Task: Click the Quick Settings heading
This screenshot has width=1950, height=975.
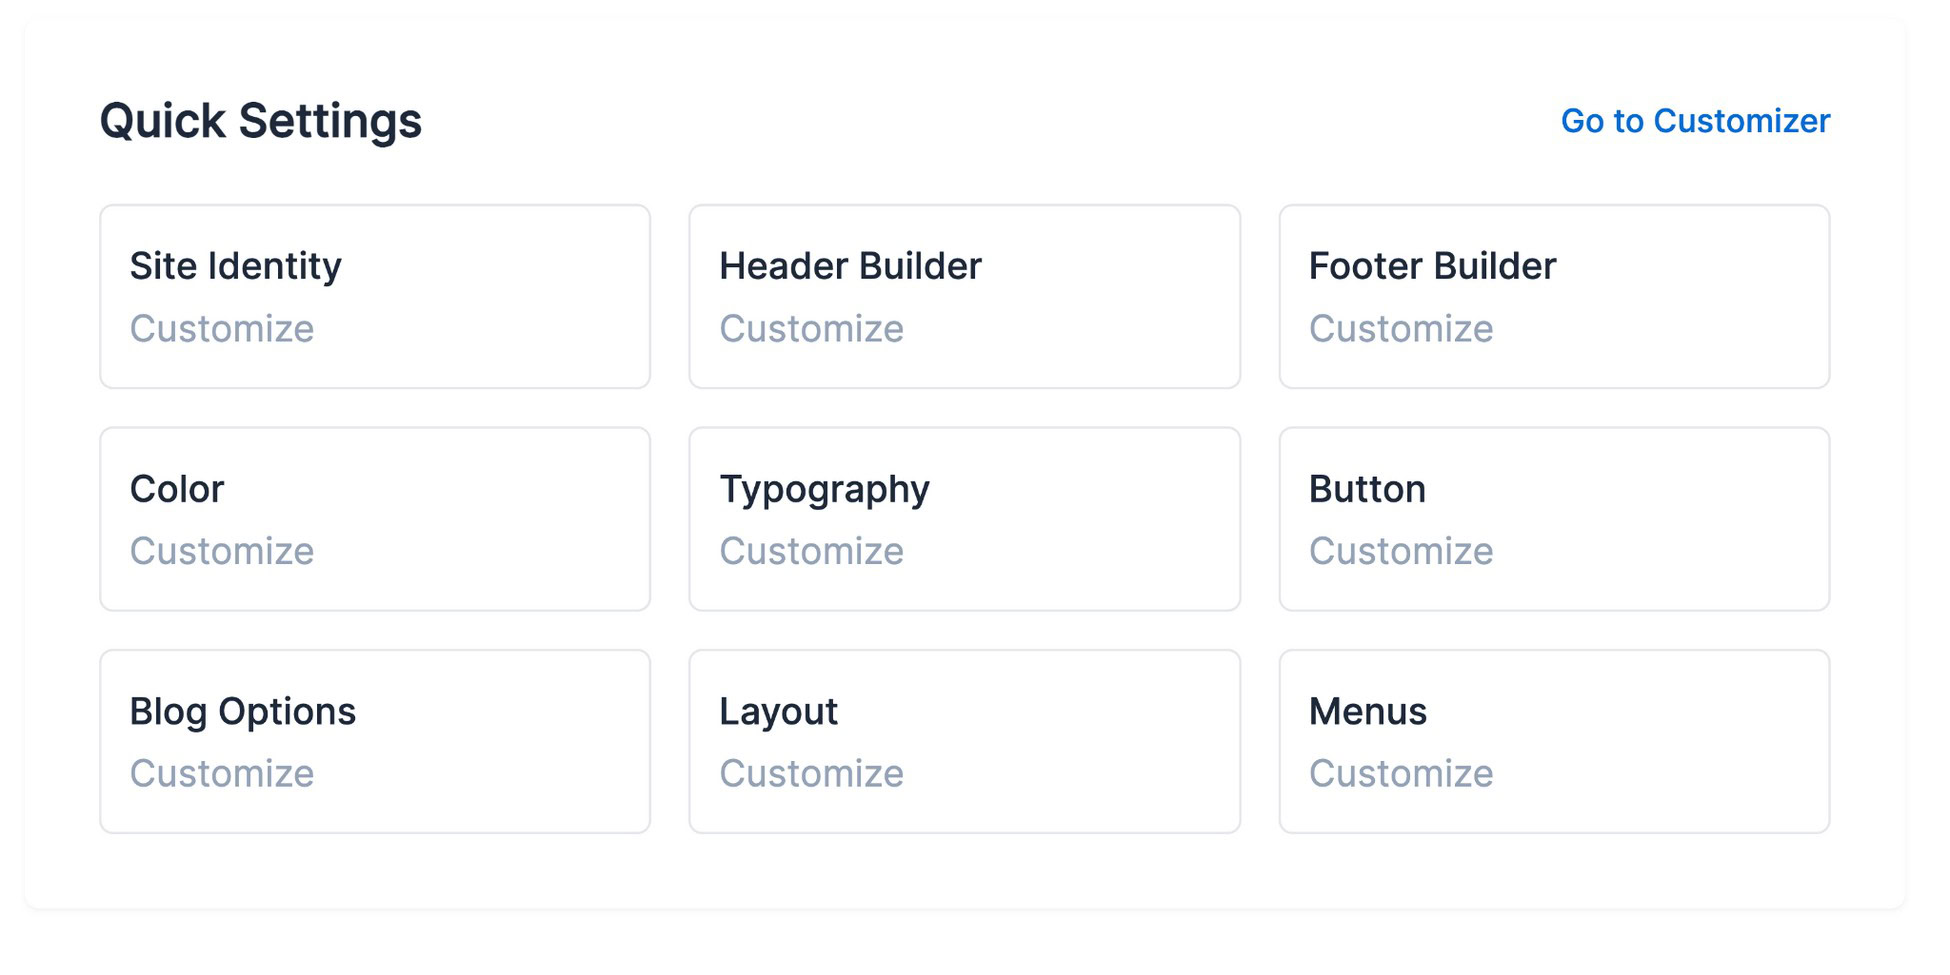Action: point(261,121)
